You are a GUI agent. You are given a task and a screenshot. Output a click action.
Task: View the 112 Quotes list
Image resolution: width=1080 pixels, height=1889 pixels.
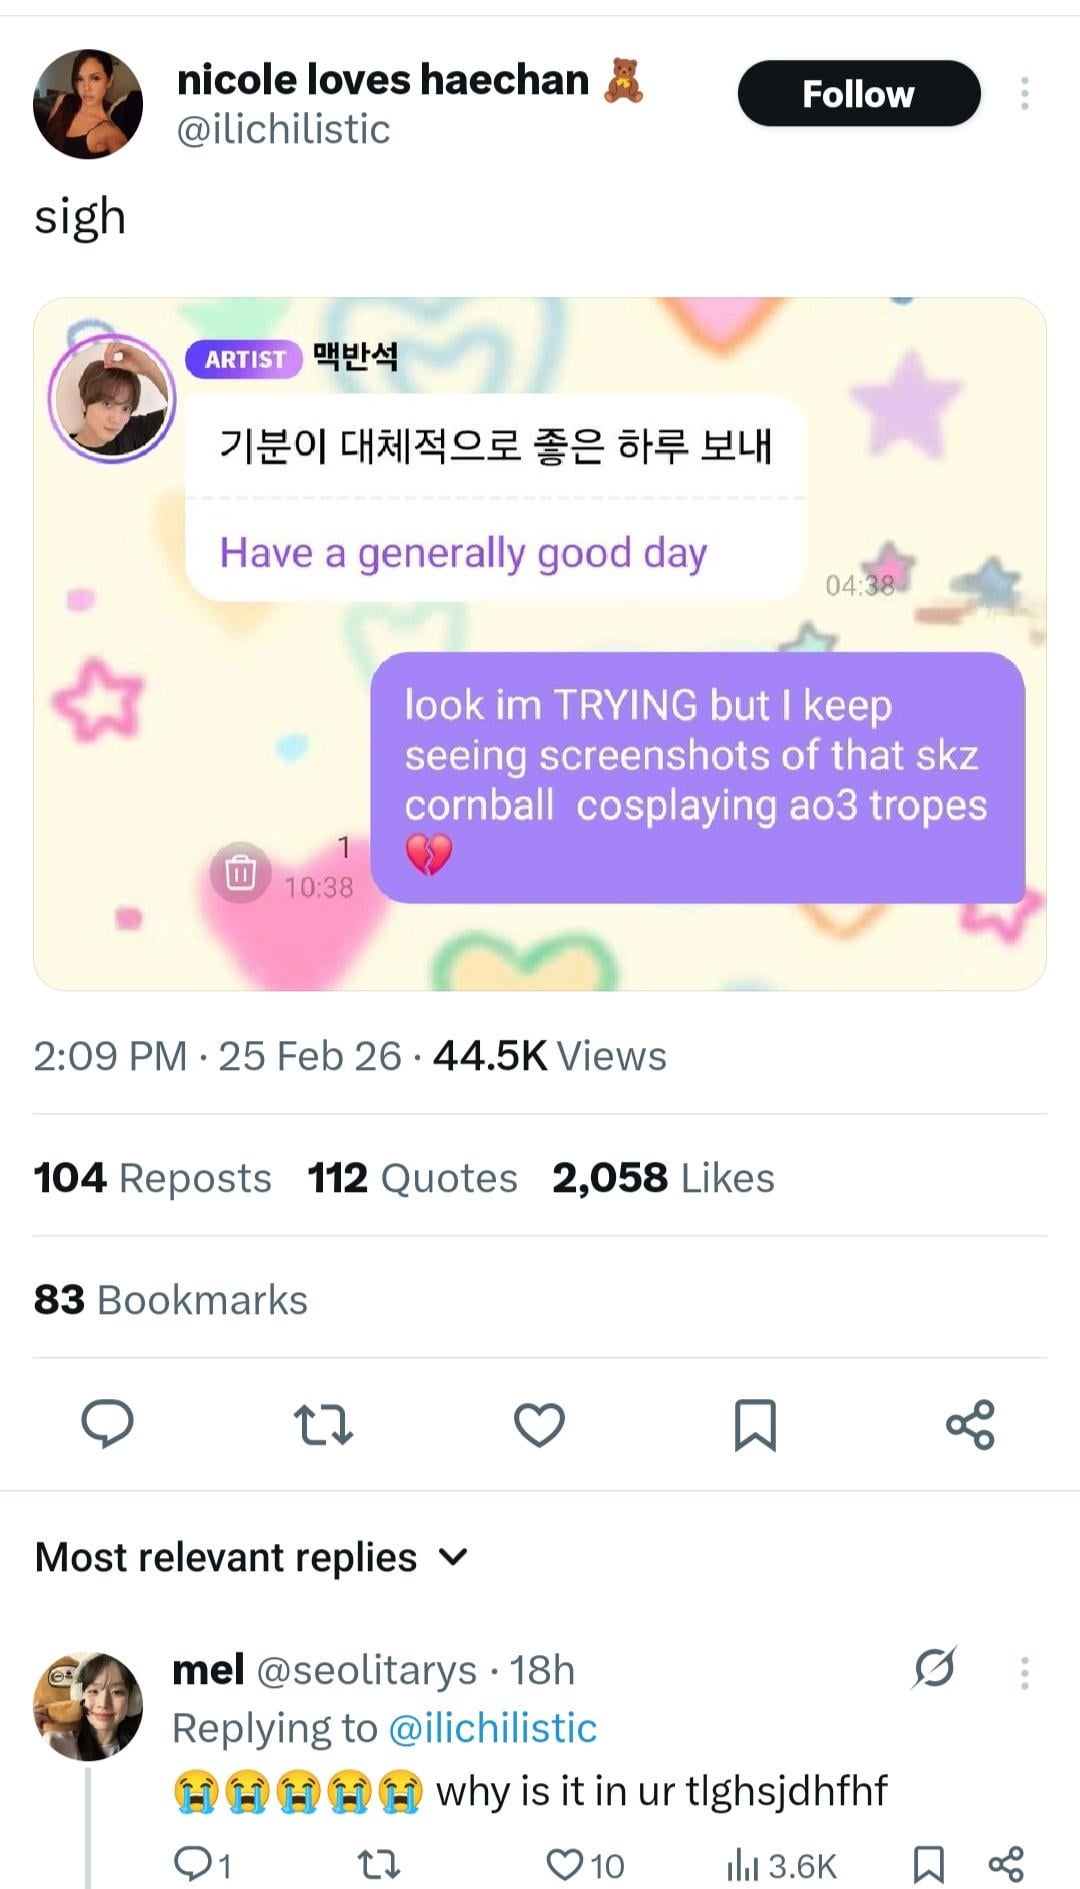pos(412,1178)
